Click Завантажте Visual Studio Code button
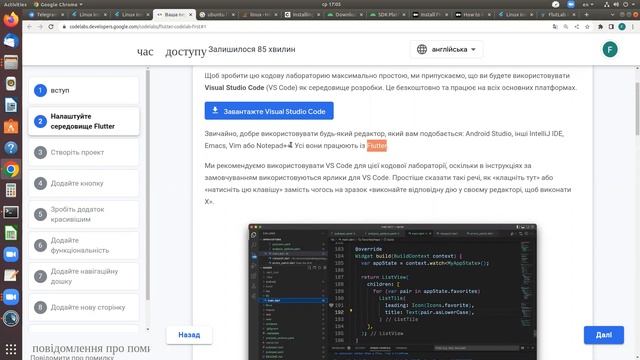 (269, 111)
